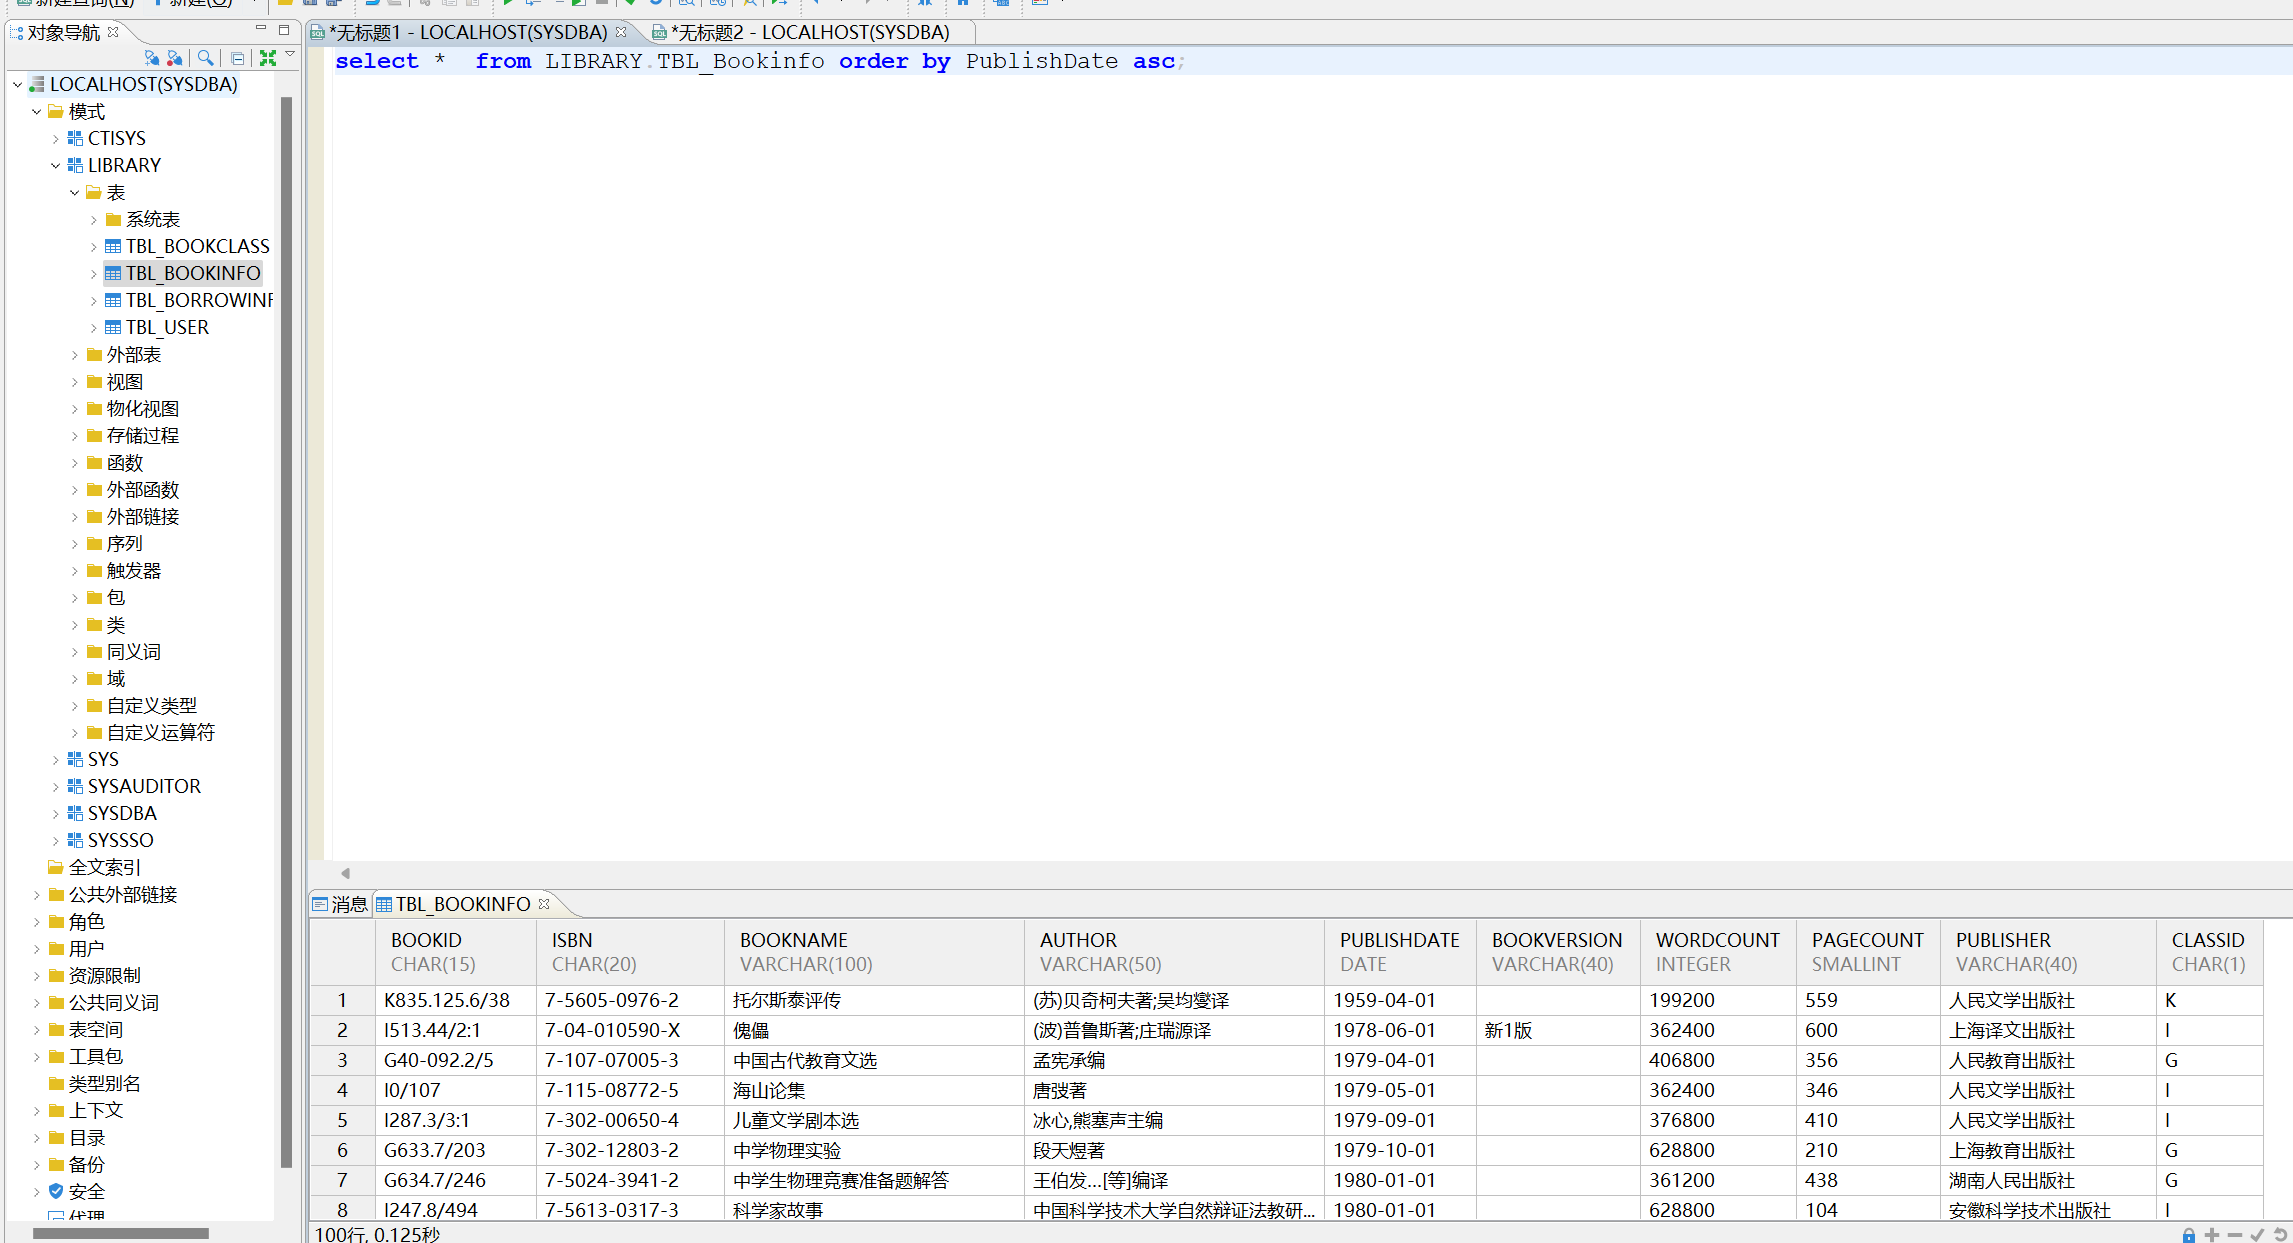Image resolution: width=2293 pixels, height=1243 pixels.
Task: Toggle the result set lock icon
Action: pos(2188,1235)
